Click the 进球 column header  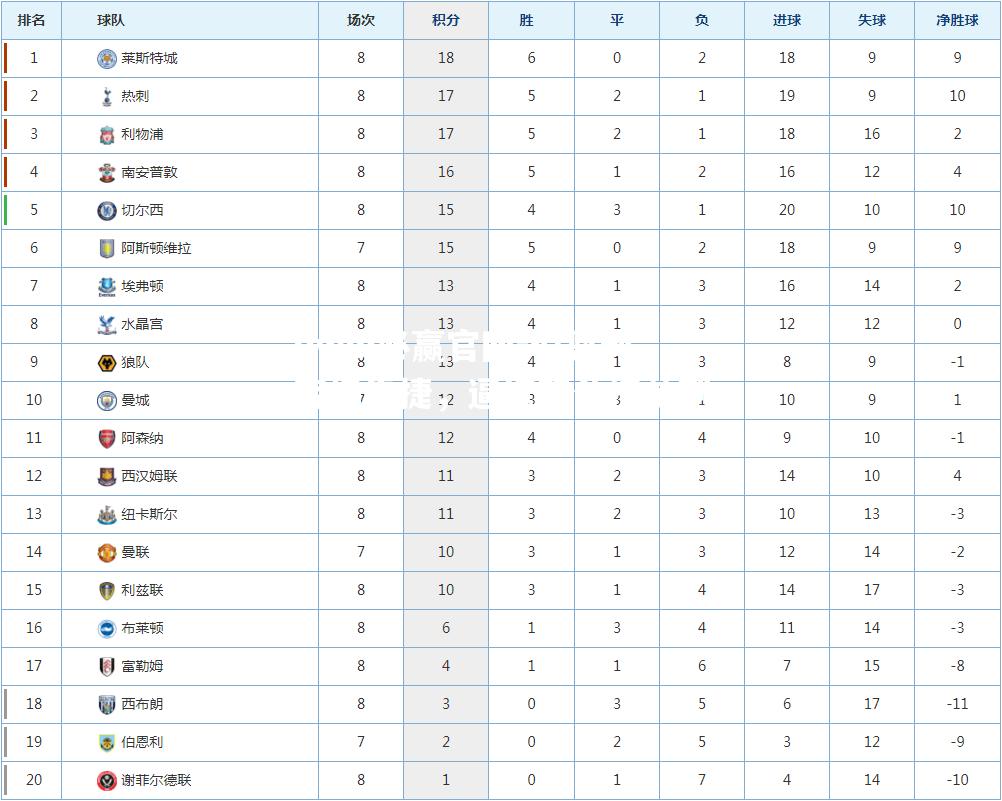pyautogui.click(x=787, y=20)
